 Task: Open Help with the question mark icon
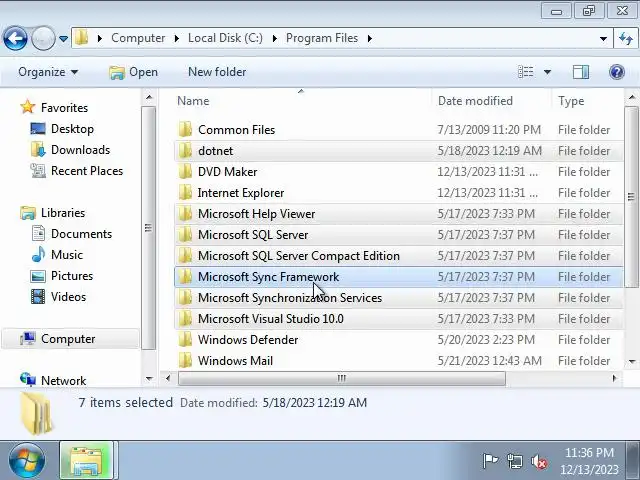617,72
